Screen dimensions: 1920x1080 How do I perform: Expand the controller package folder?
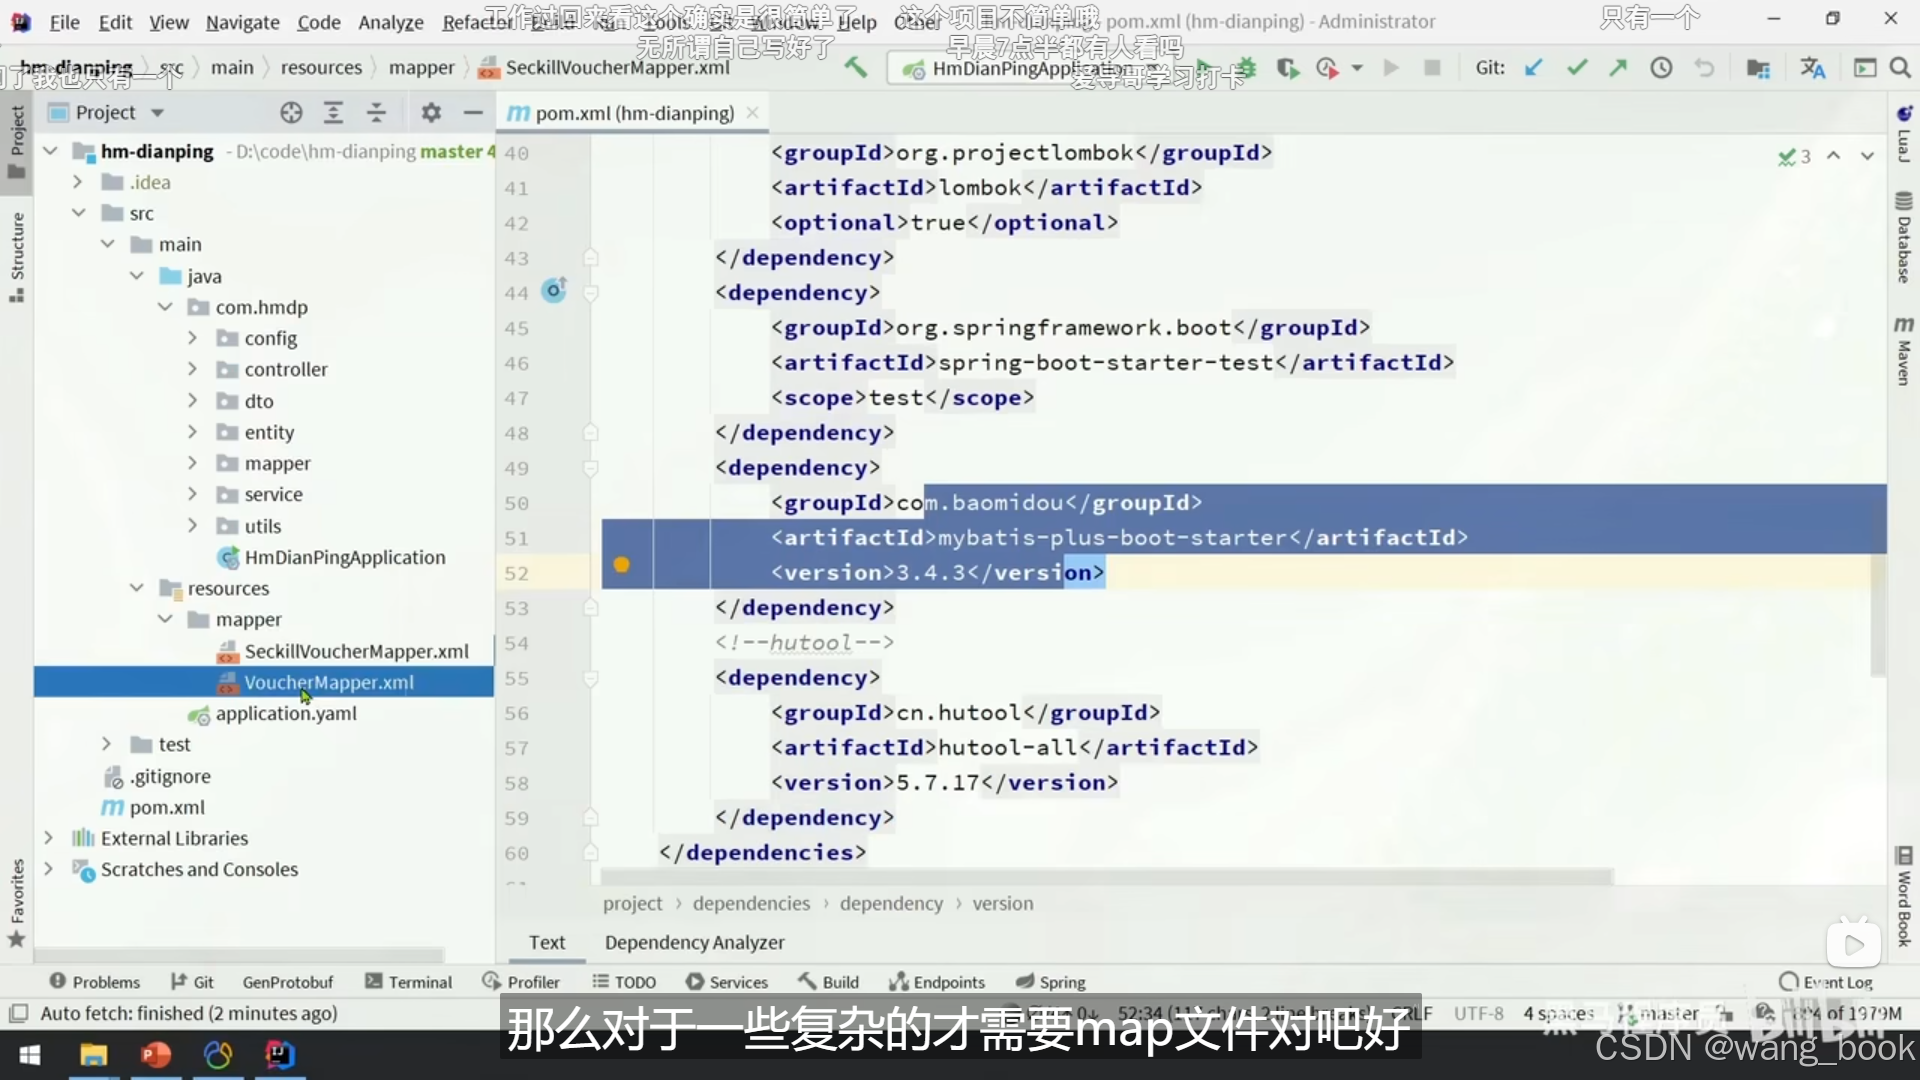192,370
